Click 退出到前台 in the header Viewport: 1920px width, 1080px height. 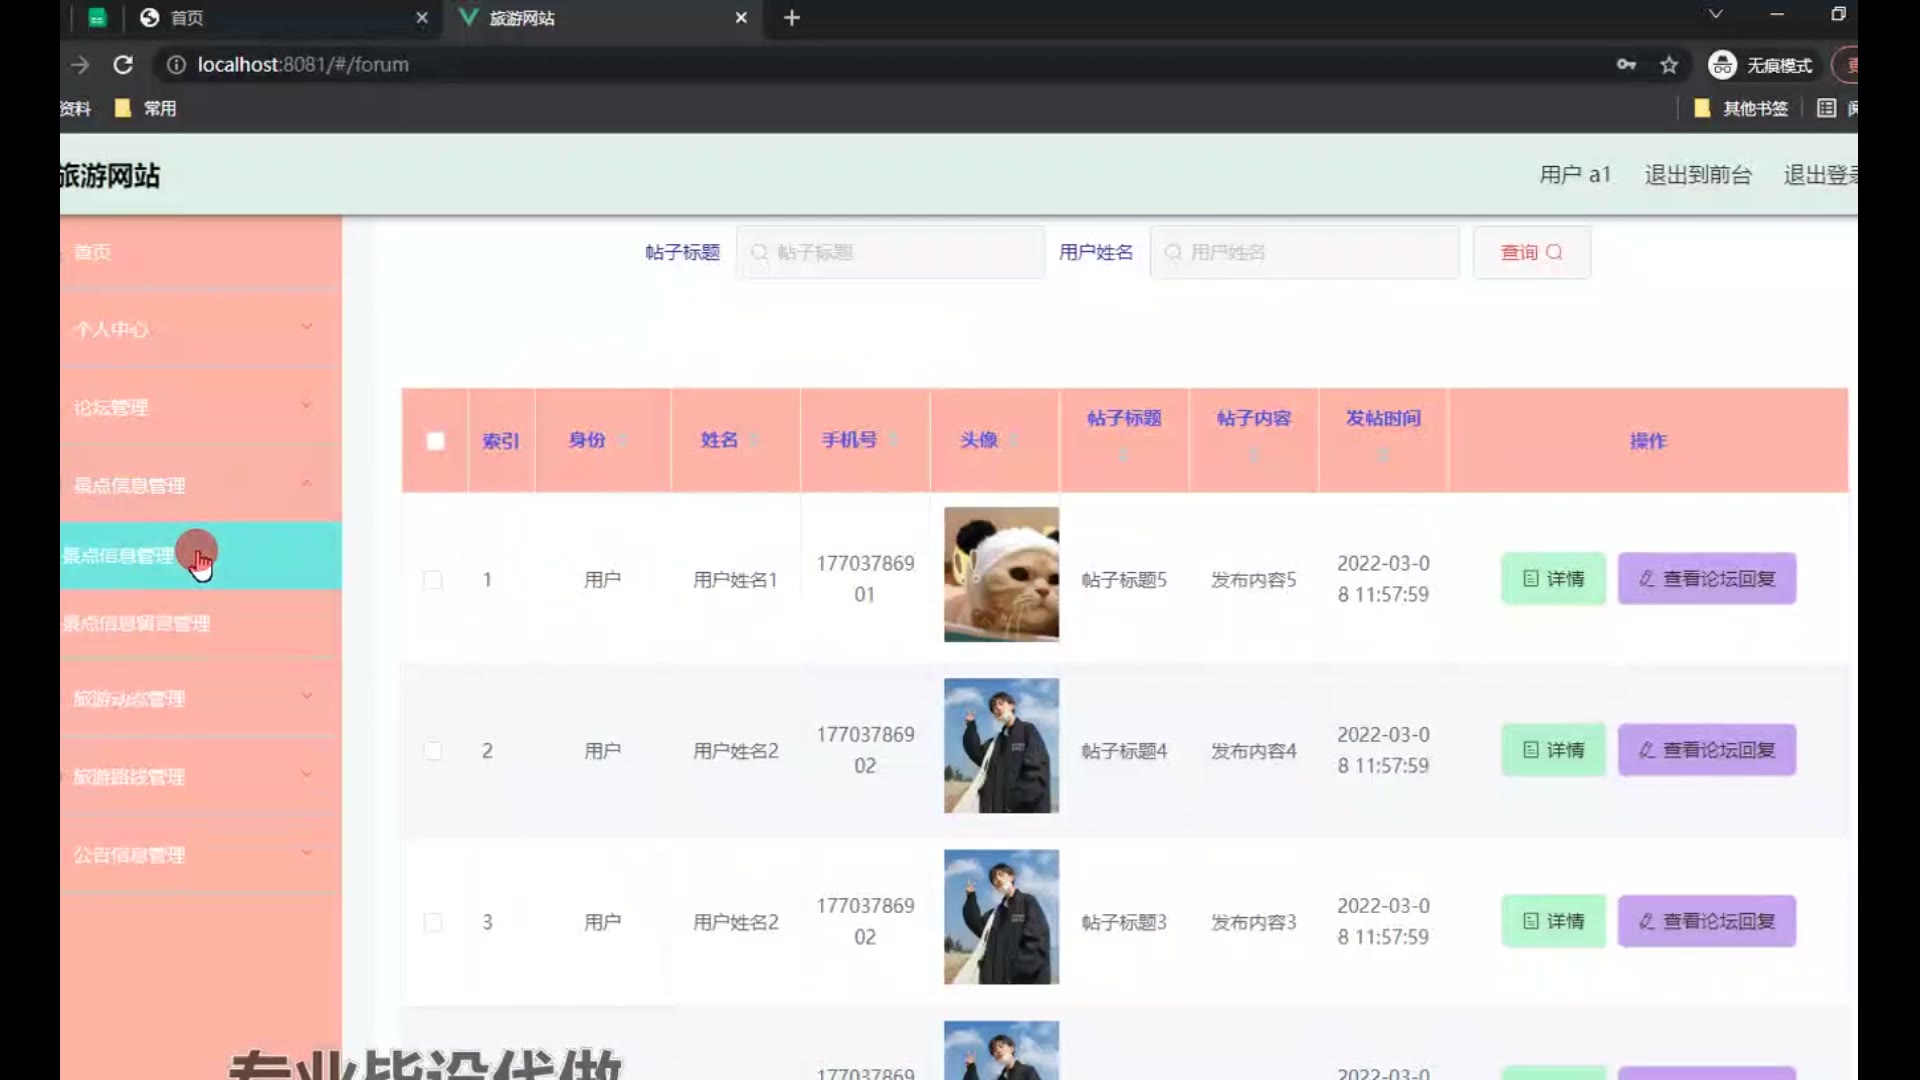(x=1698, y=175)
